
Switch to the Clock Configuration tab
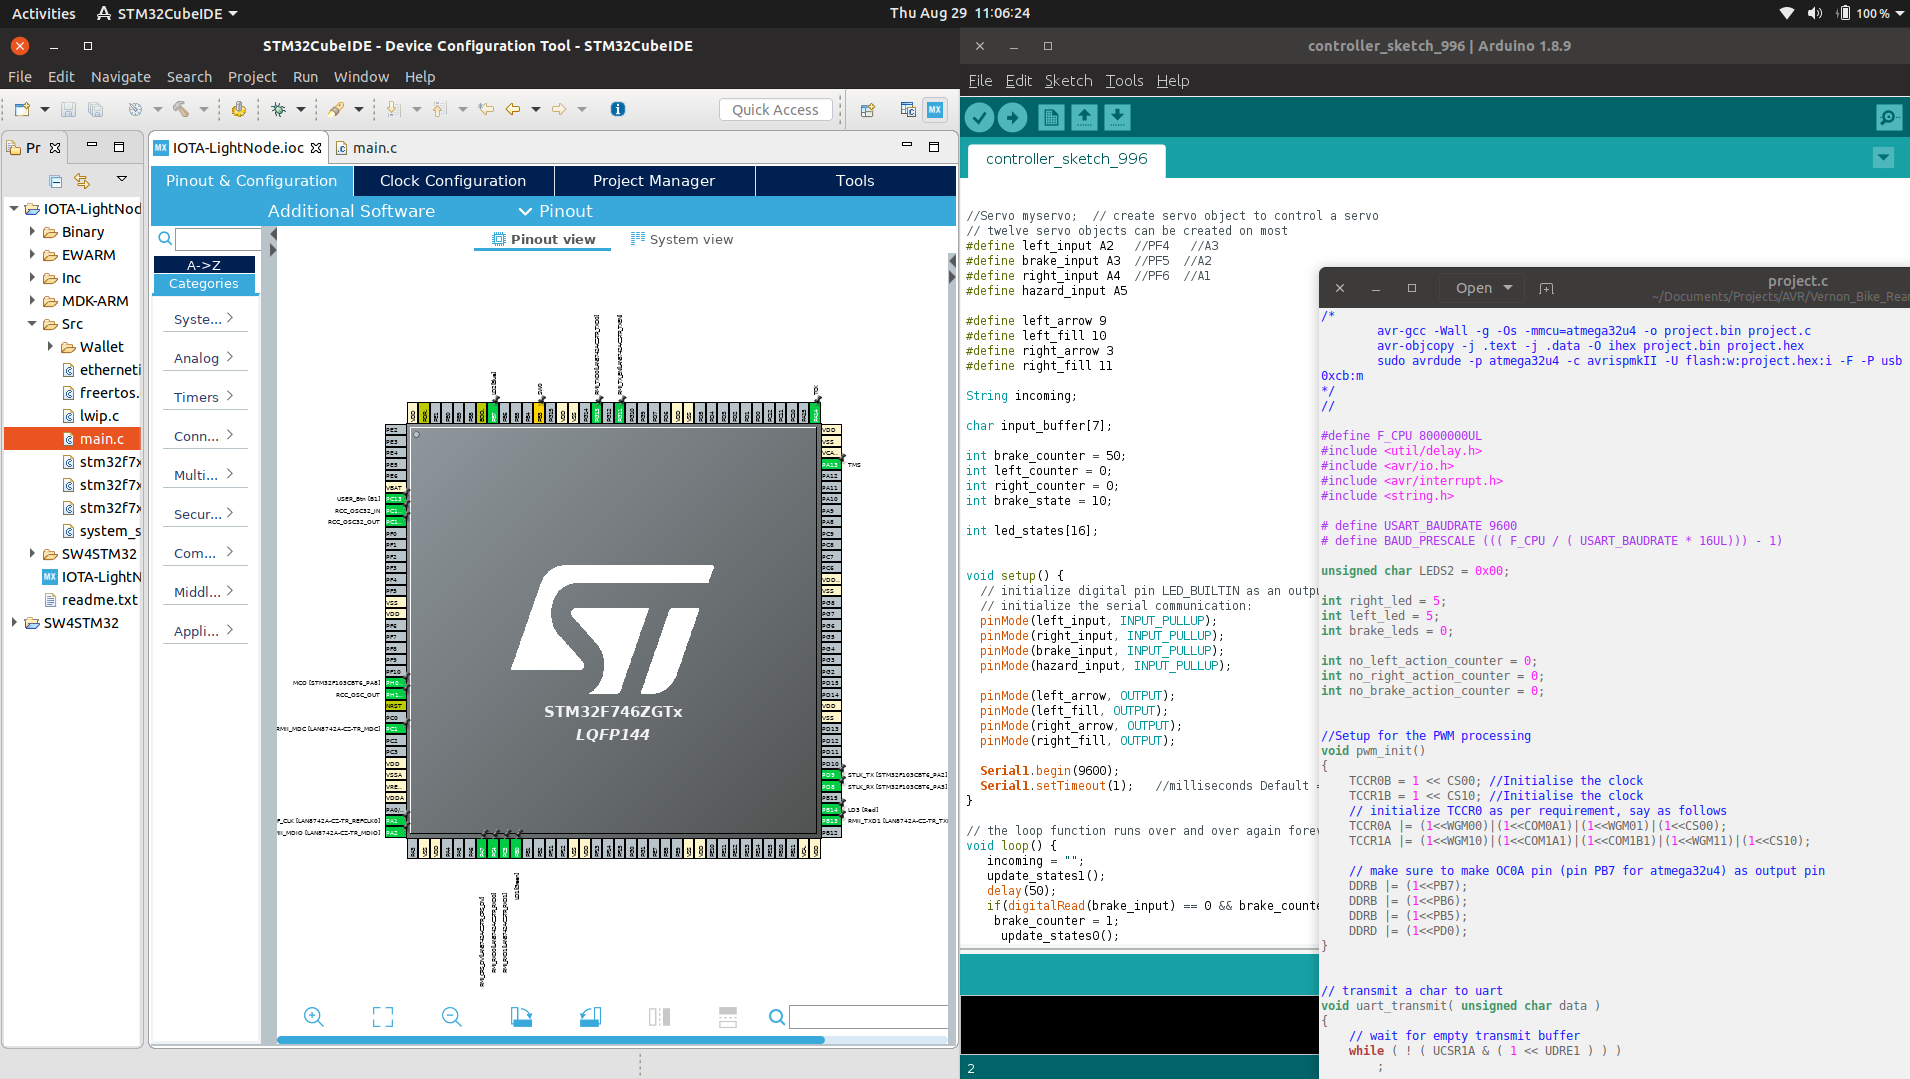coord(453,180)
